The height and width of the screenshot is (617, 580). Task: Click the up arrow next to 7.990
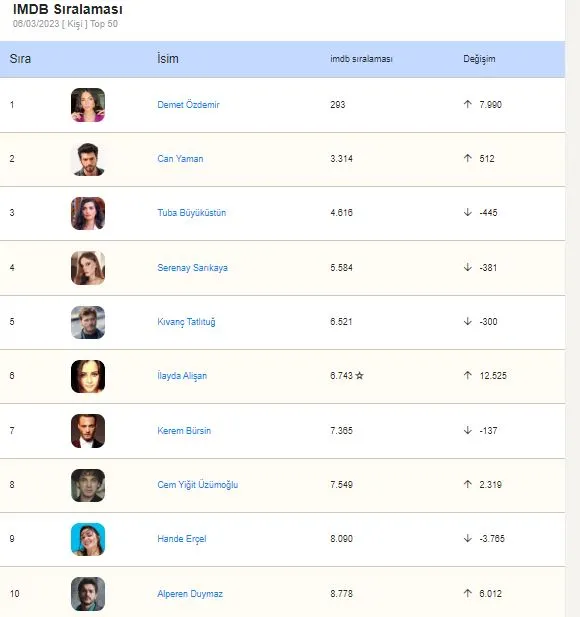[467, 104]
